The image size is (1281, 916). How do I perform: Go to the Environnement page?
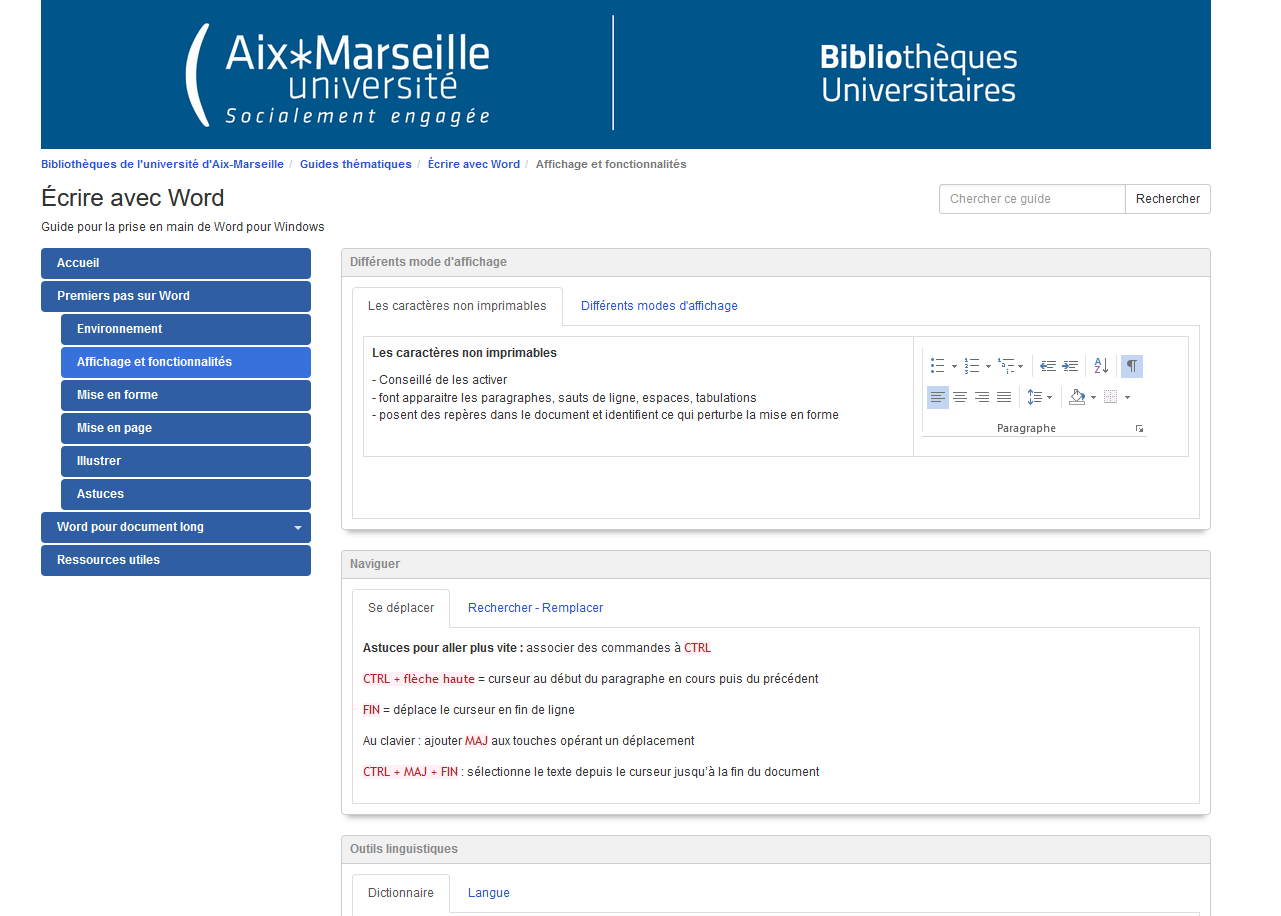point(186,329)
